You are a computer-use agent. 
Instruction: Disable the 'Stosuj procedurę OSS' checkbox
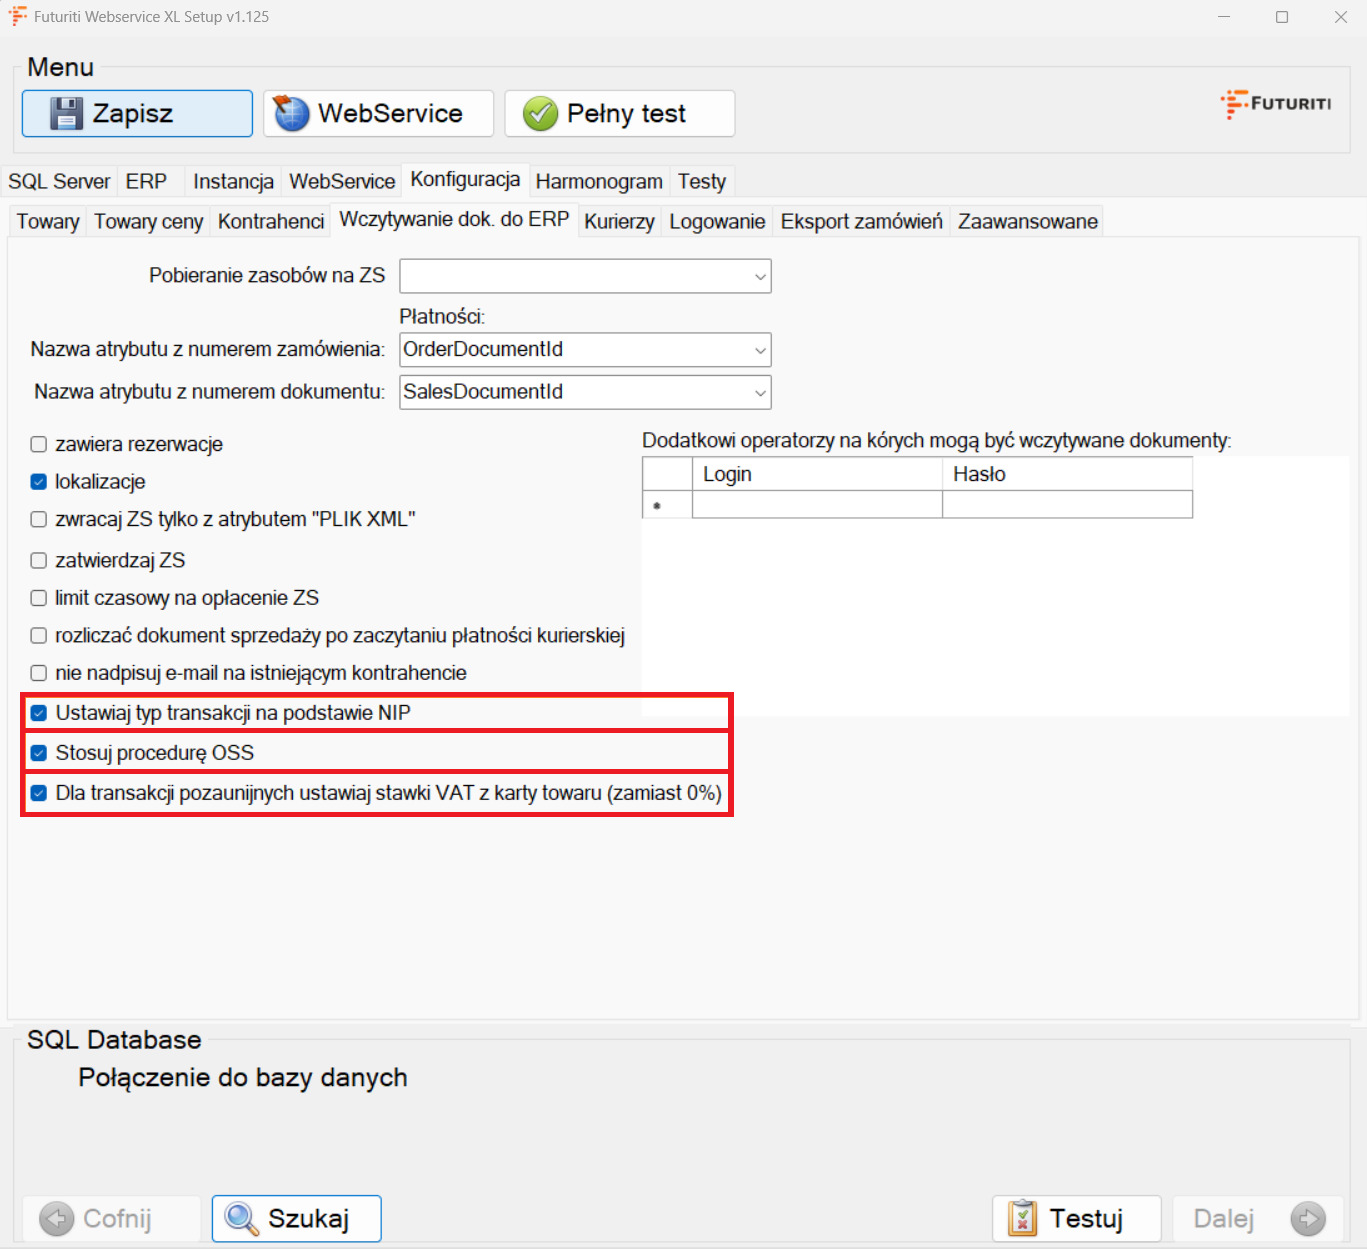click(39, 753)
